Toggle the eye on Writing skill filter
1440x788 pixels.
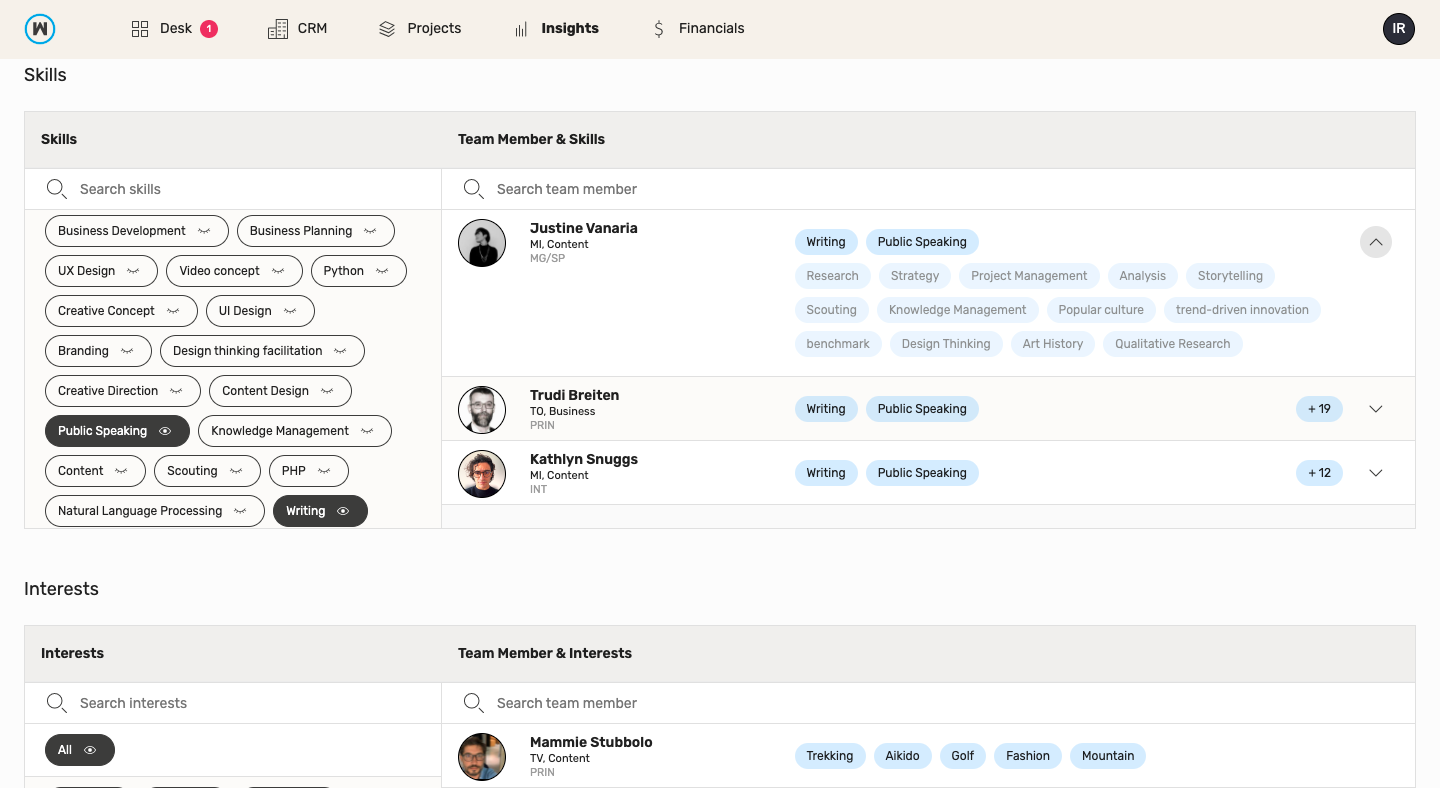pos(343,511)
